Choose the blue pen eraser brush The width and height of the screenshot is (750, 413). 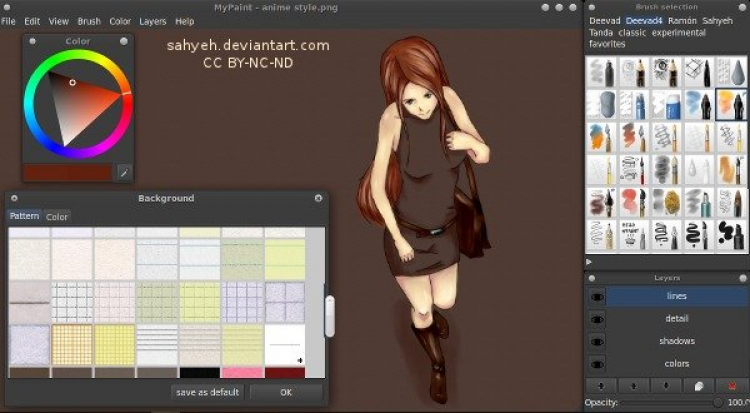(x=634, y=105)
